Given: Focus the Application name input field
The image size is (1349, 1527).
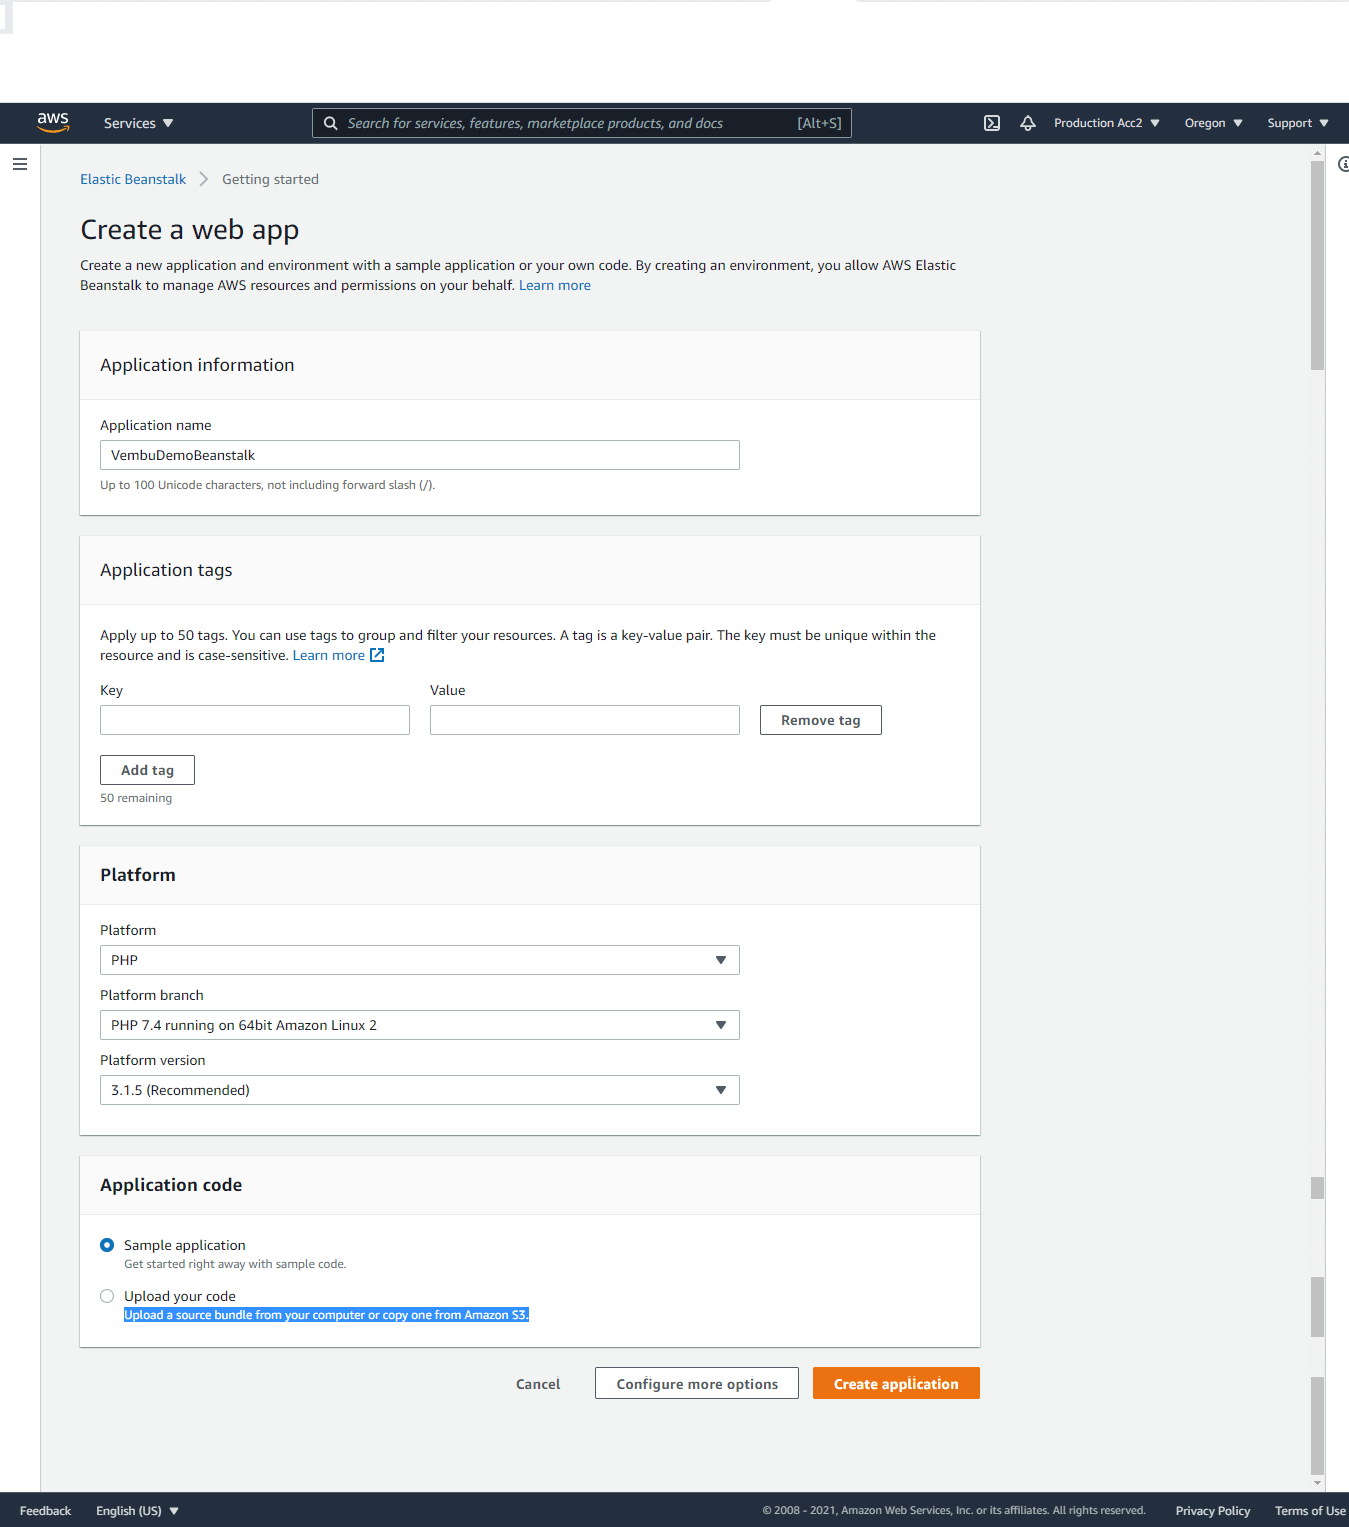Looking at the screenshot, I should click(420, 455).
